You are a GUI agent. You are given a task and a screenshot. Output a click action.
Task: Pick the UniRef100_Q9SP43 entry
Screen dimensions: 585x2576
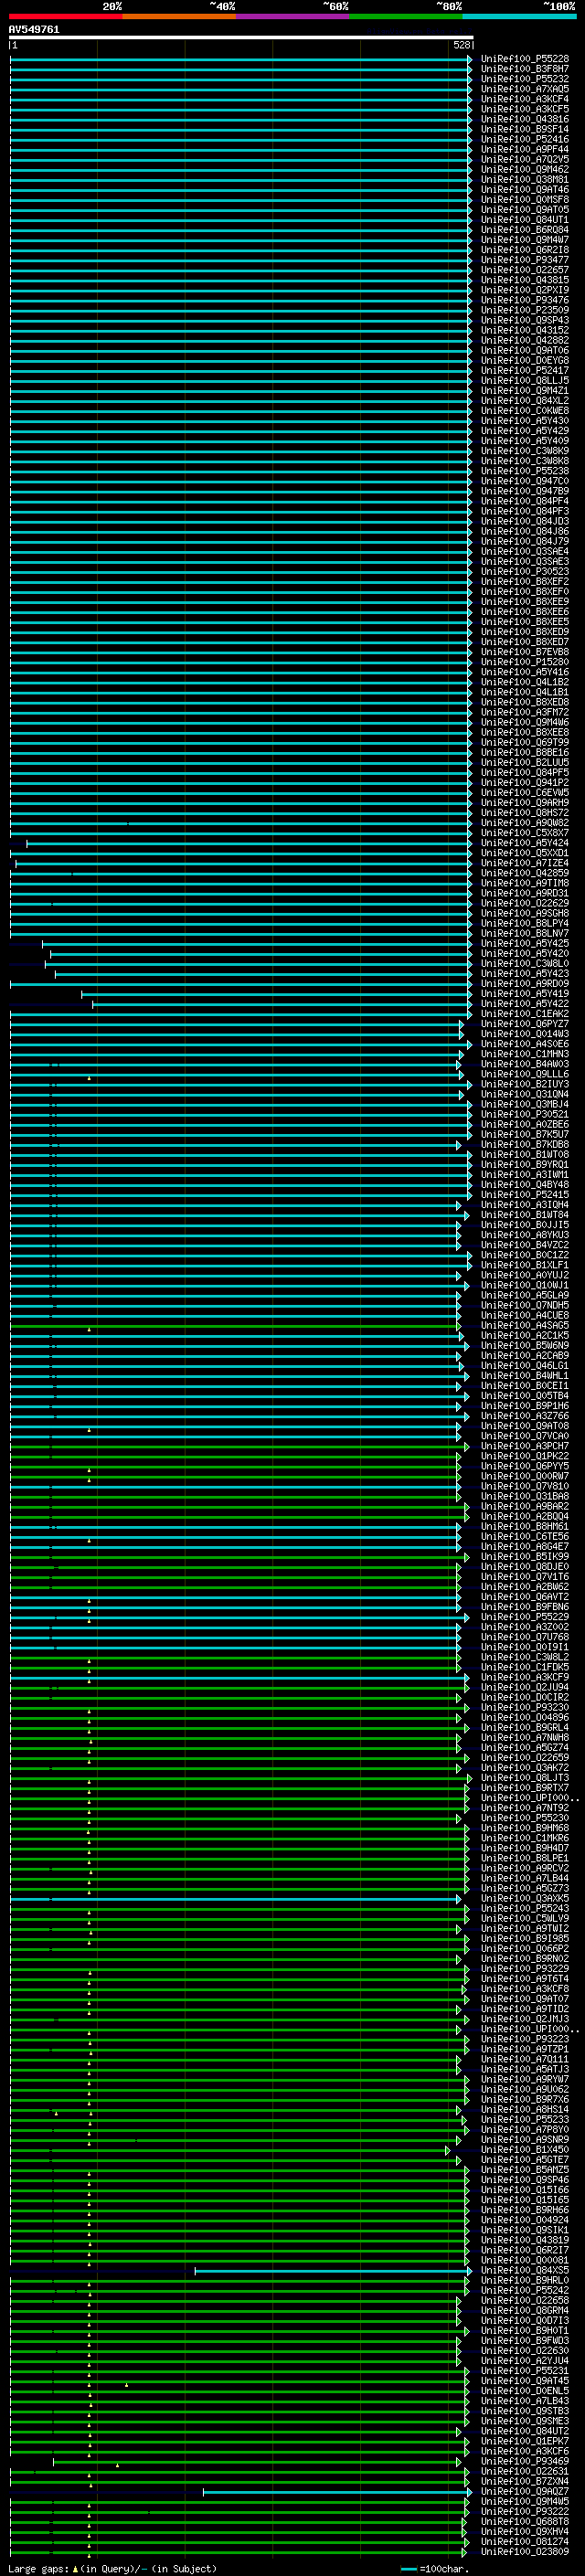(524, 320)
